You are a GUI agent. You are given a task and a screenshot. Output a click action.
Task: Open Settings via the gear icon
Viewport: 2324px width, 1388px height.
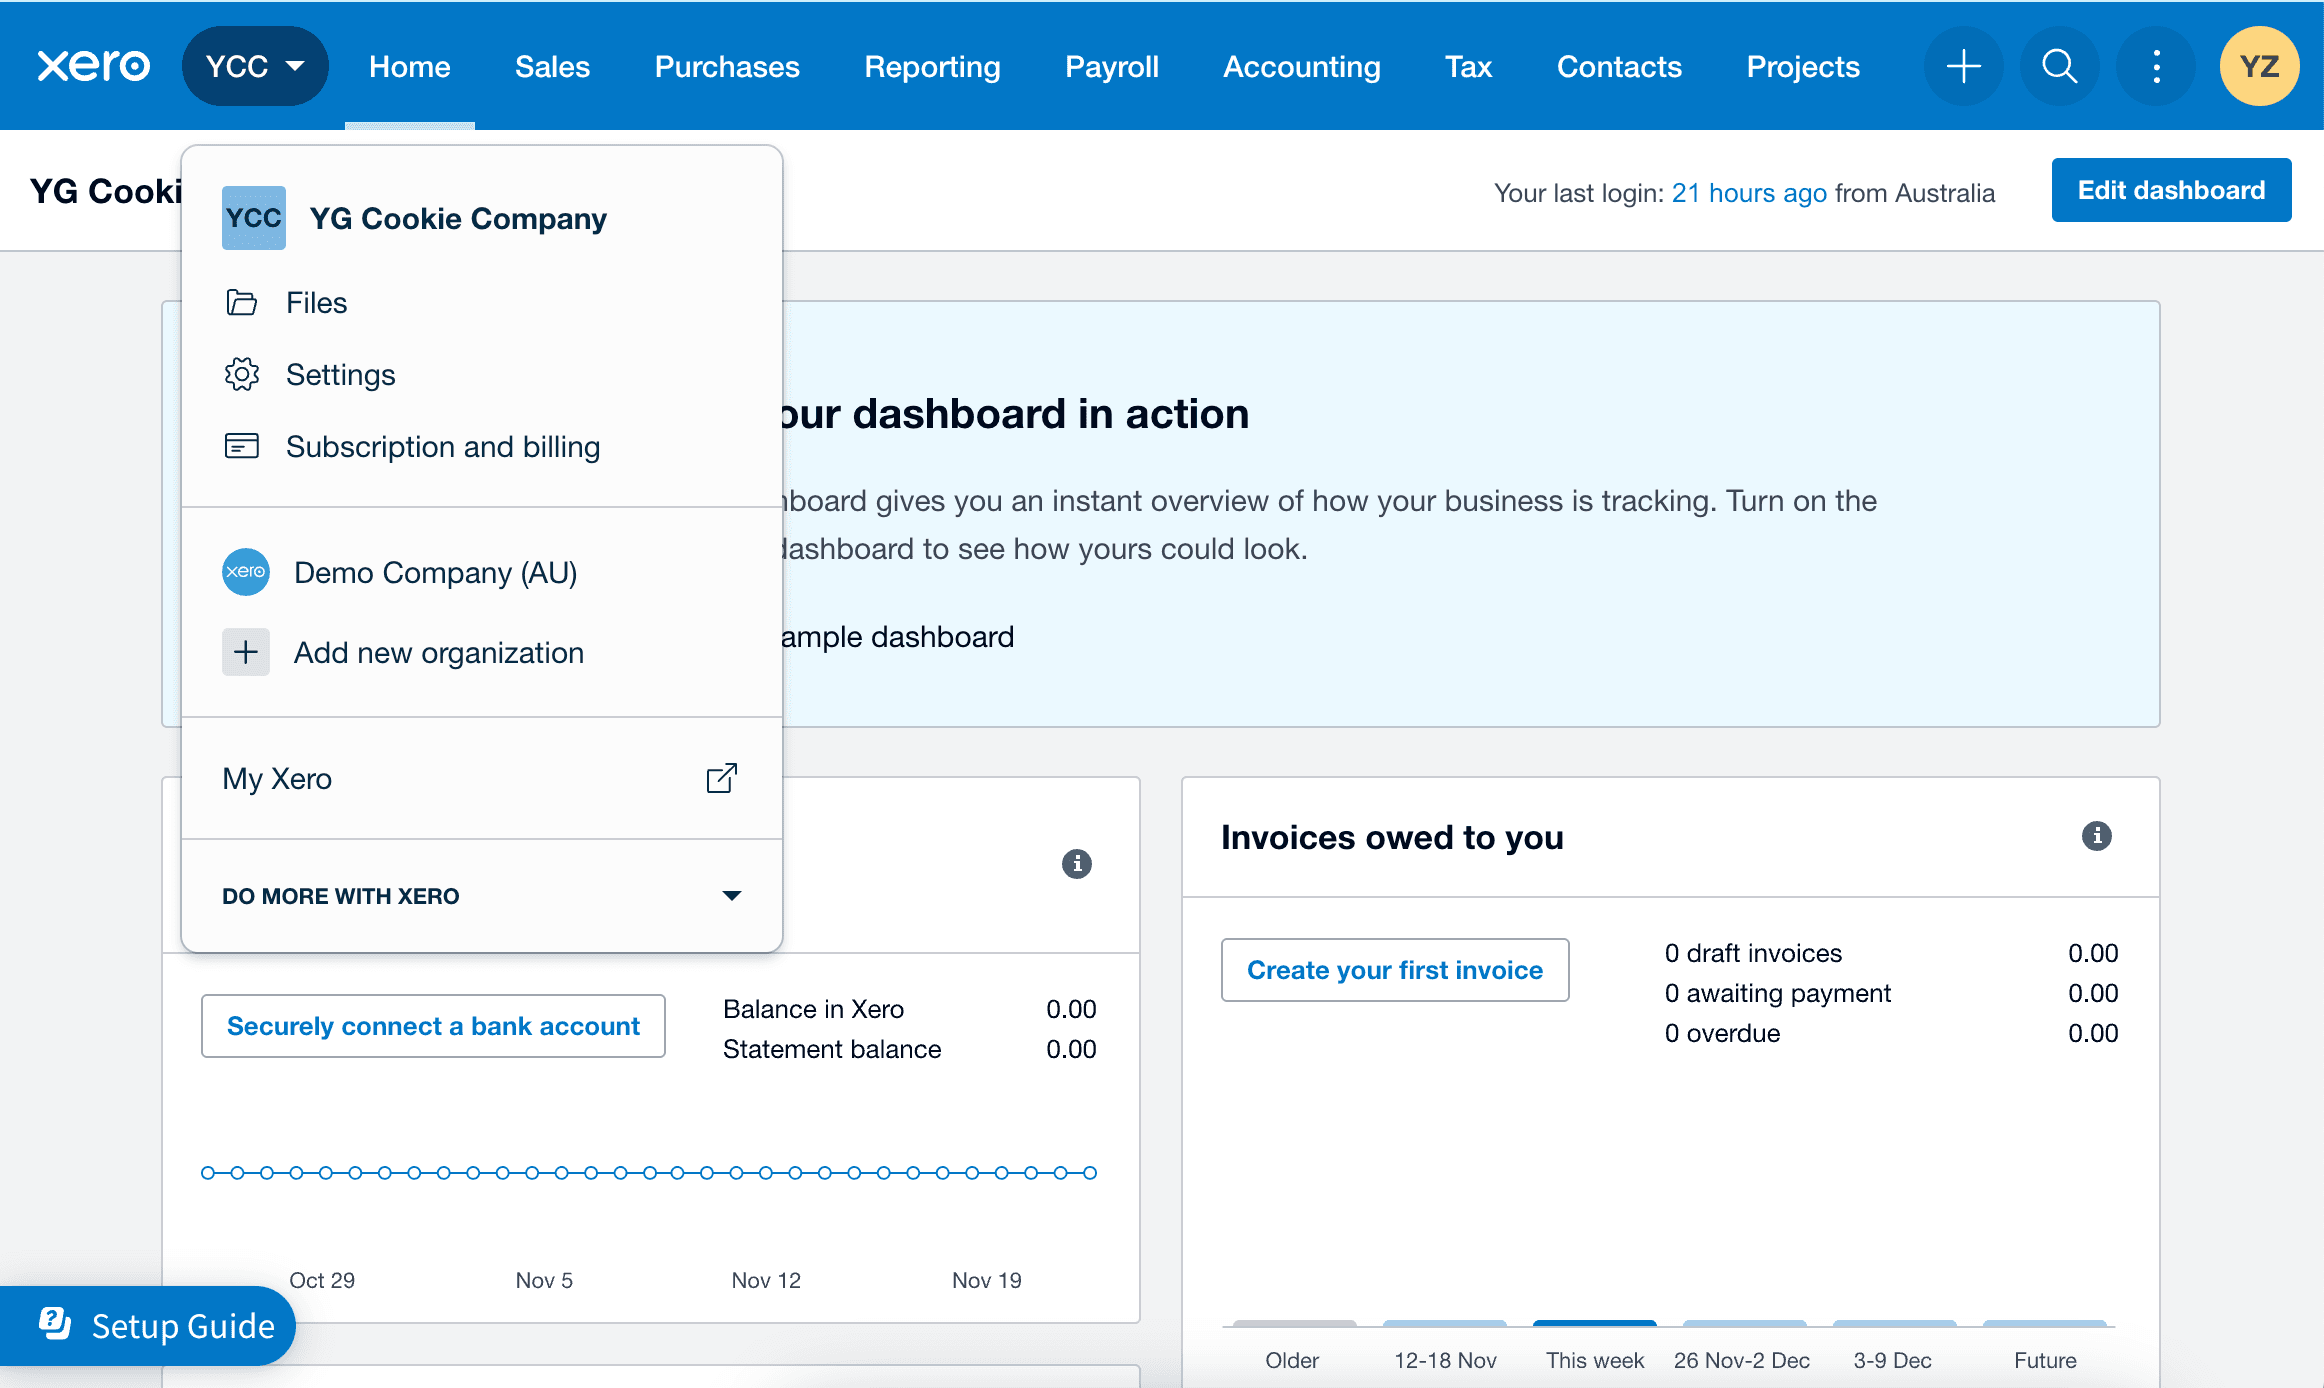coord(241,374)
